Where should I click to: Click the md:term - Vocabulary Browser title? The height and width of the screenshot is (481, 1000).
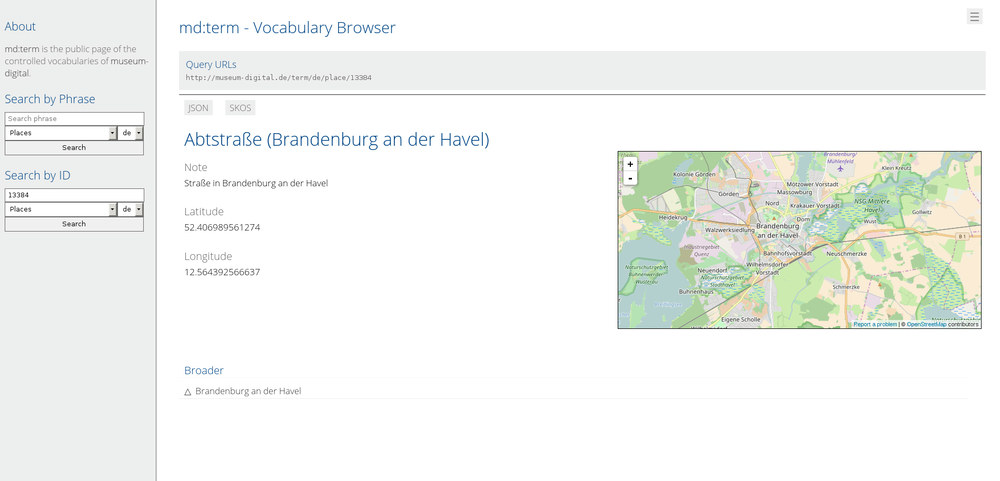287,28
